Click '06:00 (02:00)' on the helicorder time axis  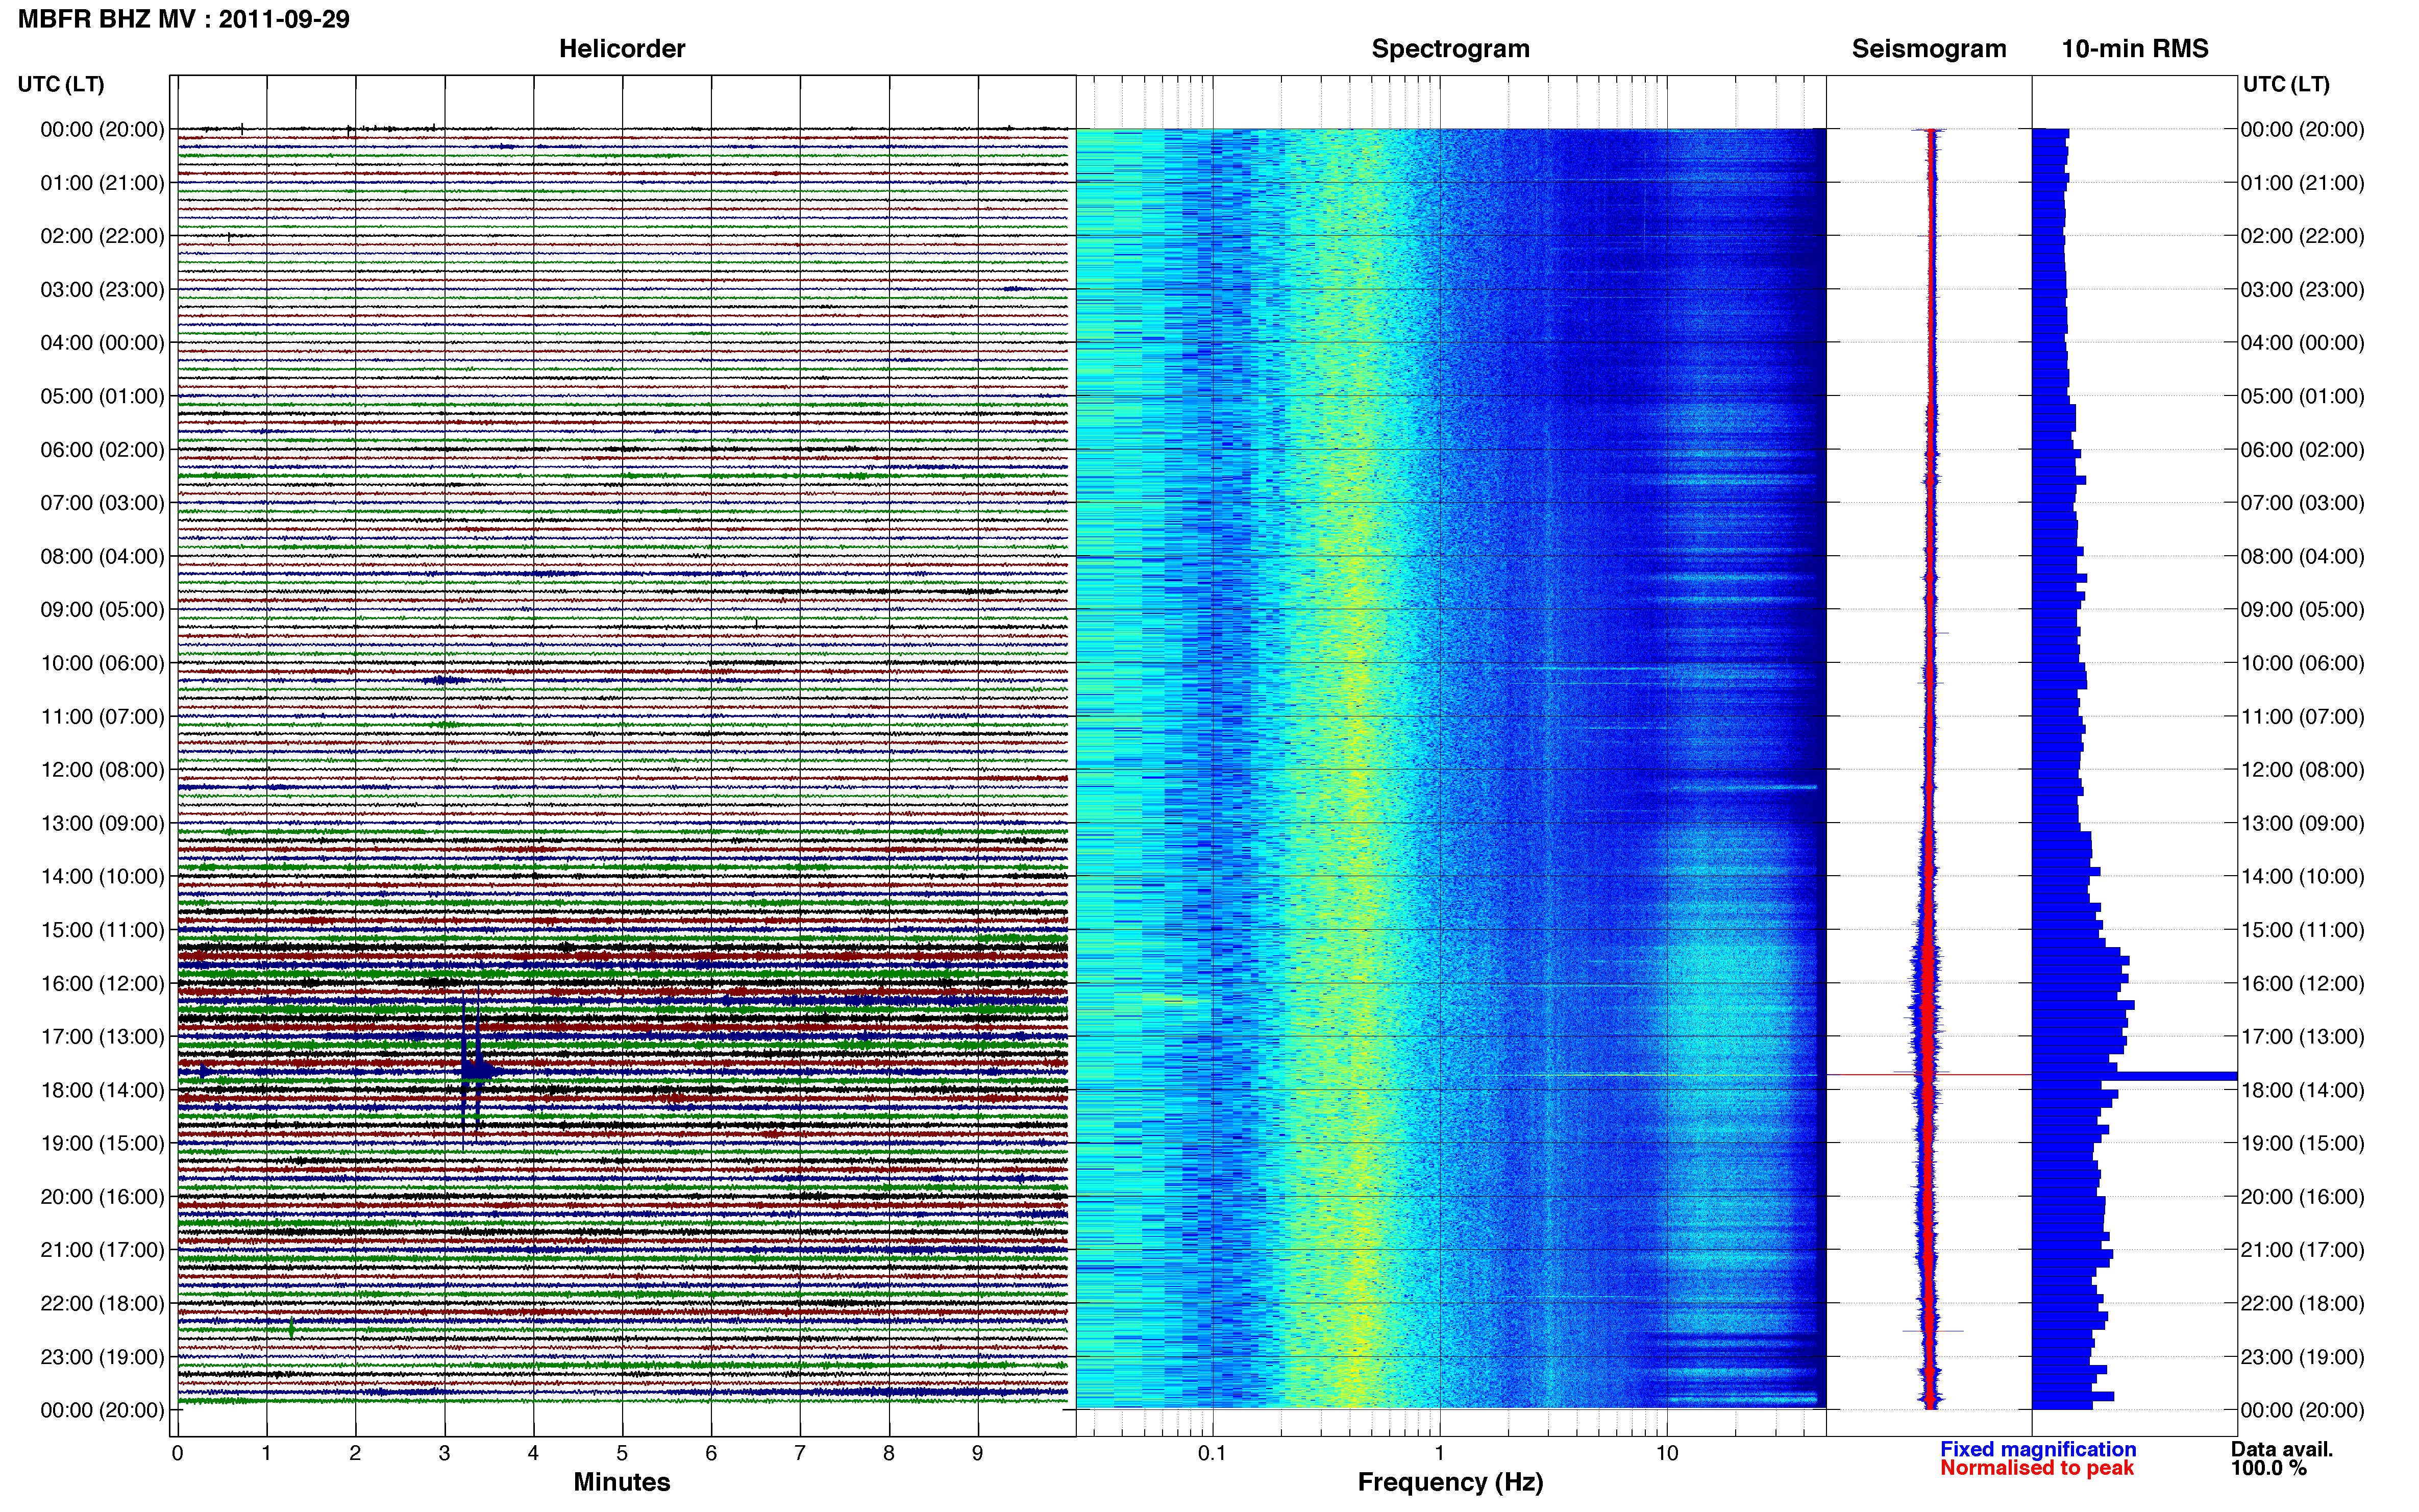pos(102,450)
